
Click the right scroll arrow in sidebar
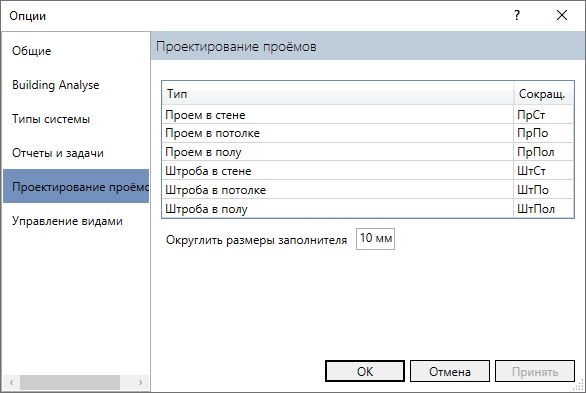click(x=141, y=383)
